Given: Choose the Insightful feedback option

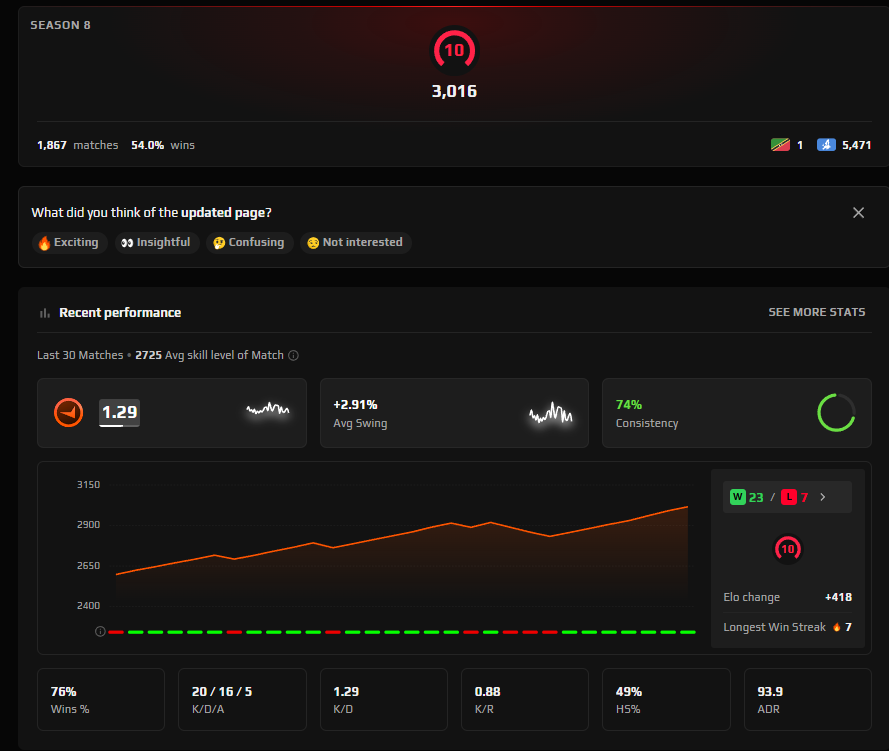Looking at the screenshot, I should [x=157, y=243].
